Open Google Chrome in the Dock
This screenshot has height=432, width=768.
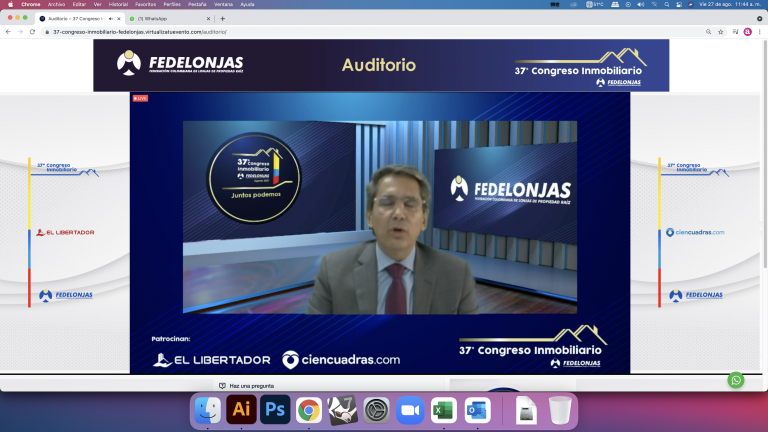coord(309,410)
